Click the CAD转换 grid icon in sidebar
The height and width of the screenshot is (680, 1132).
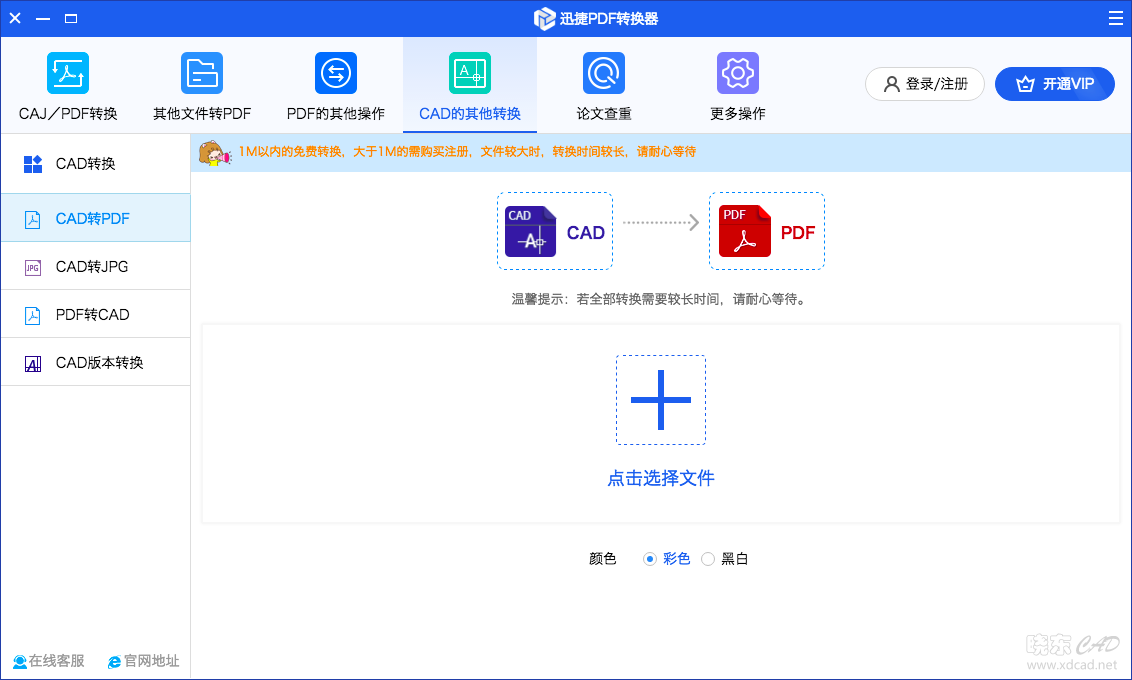[x=32, y=164]
